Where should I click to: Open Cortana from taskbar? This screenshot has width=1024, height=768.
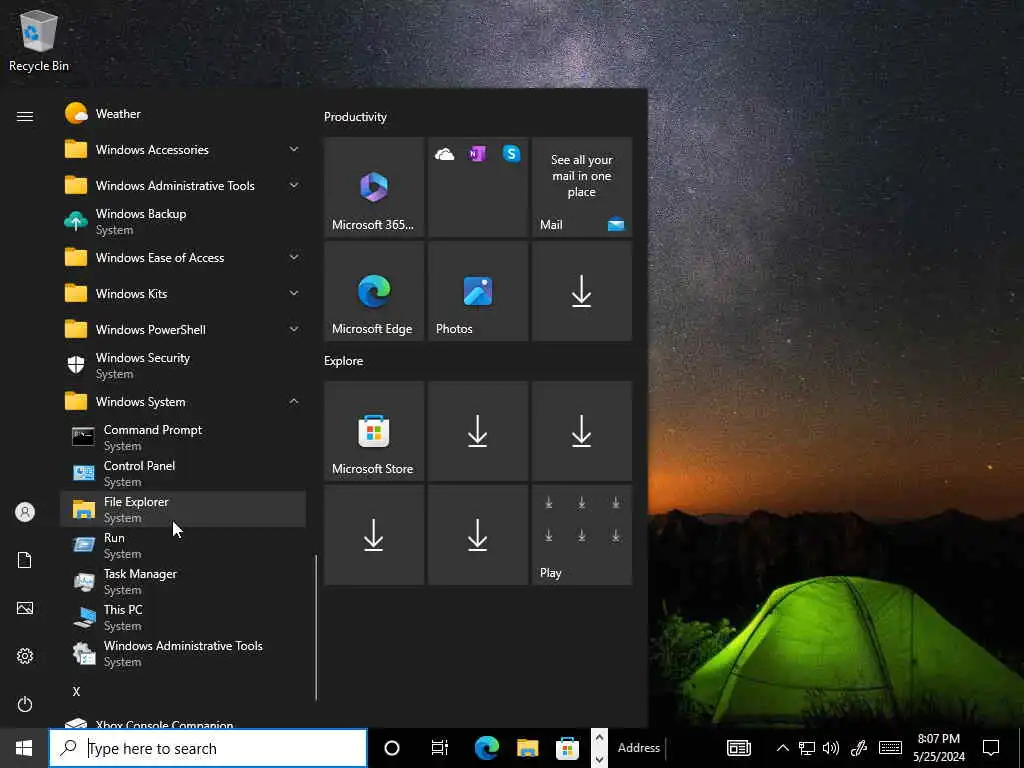click(392, 748)
